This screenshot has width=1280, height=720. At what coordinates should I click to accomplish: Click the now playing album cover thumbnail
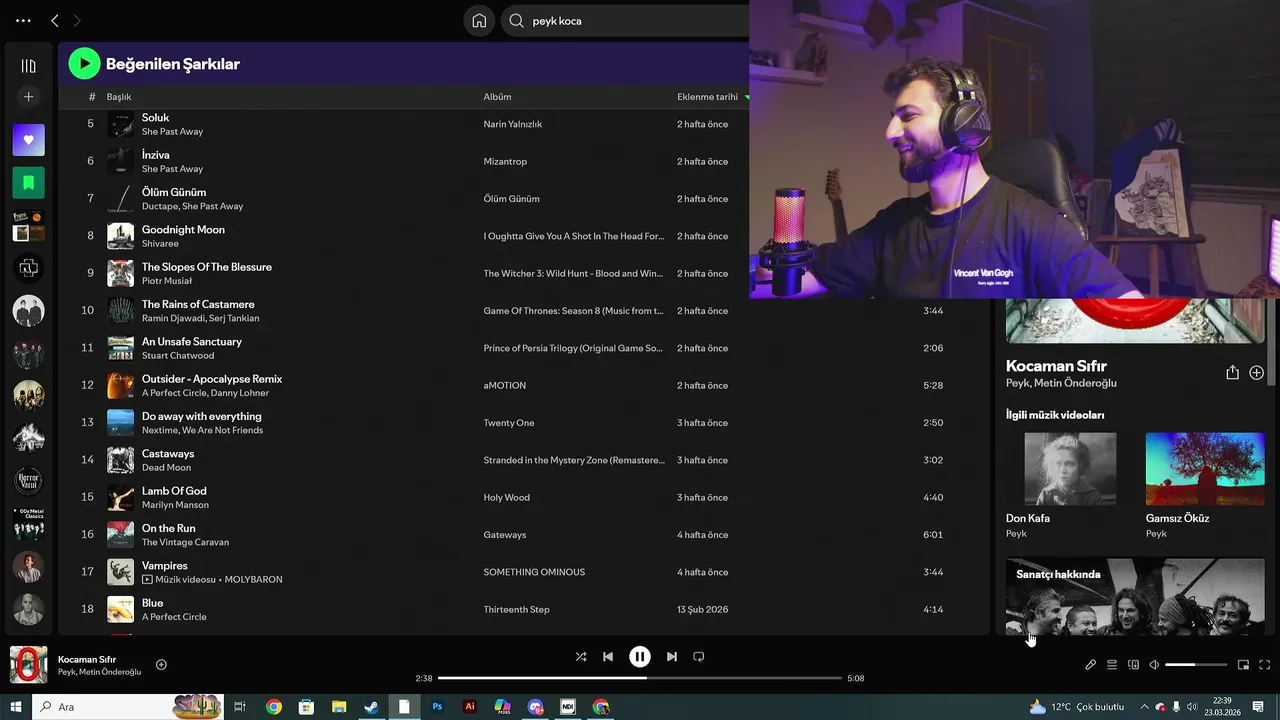[x=28, y=665]
